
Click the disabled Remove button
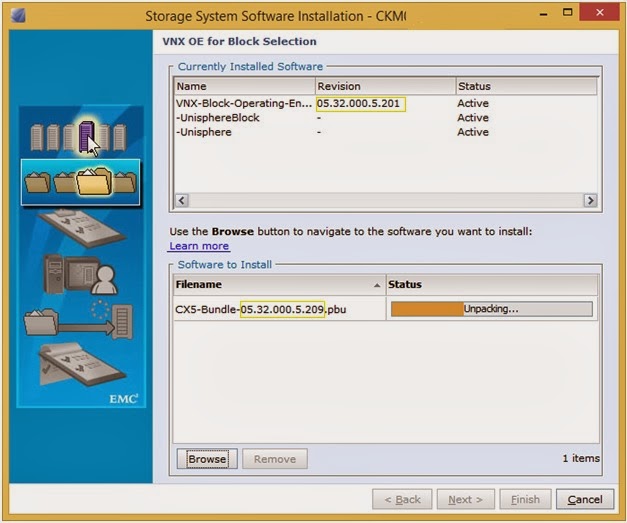click(x=275, y=459)
